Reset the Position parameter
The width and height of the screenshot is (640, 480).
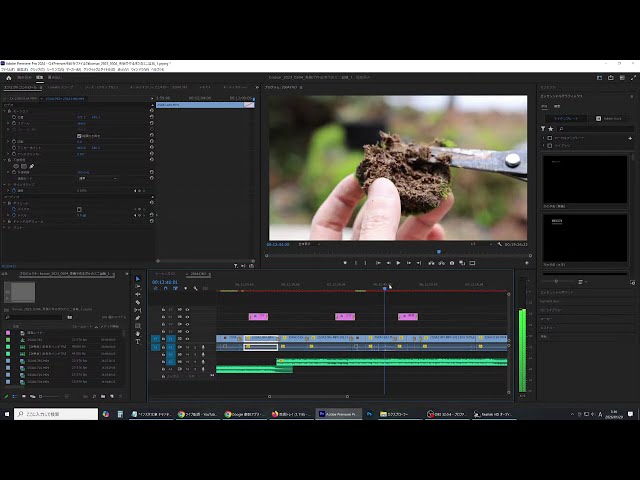pos(151,117)
